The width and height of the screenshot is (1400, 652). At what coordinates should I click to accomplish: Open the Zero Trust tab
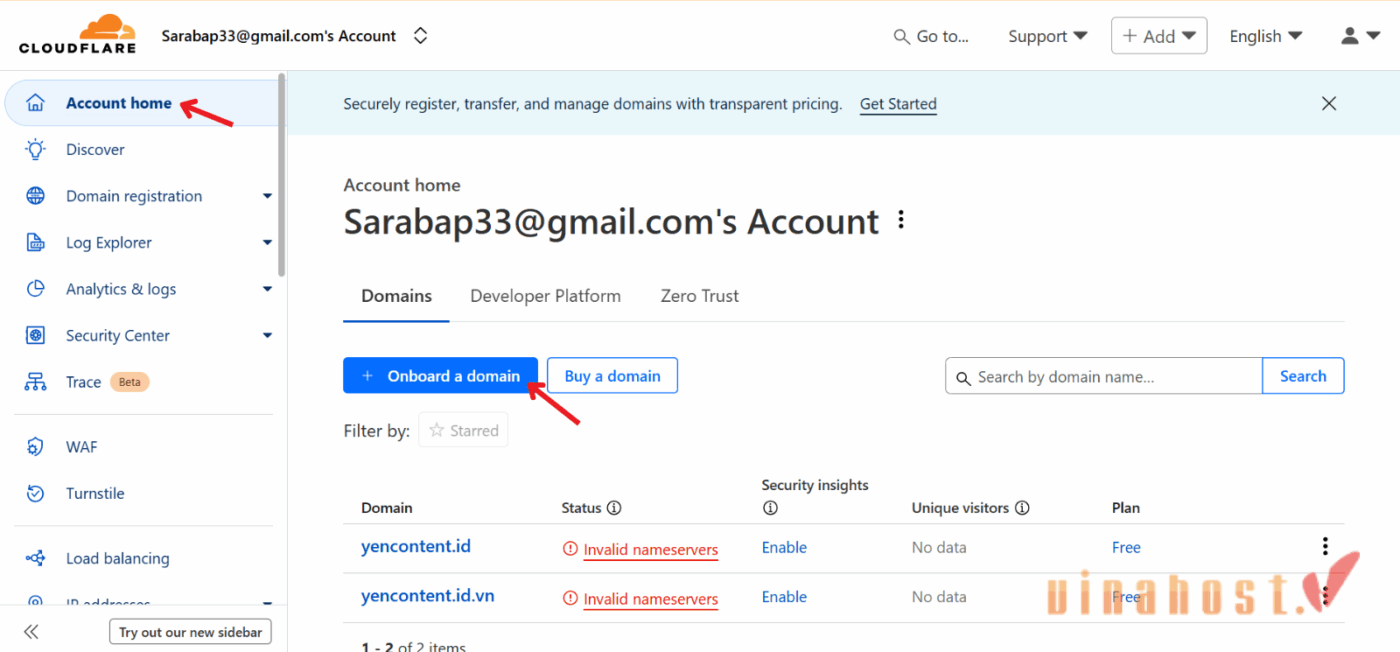pos(699,296)
